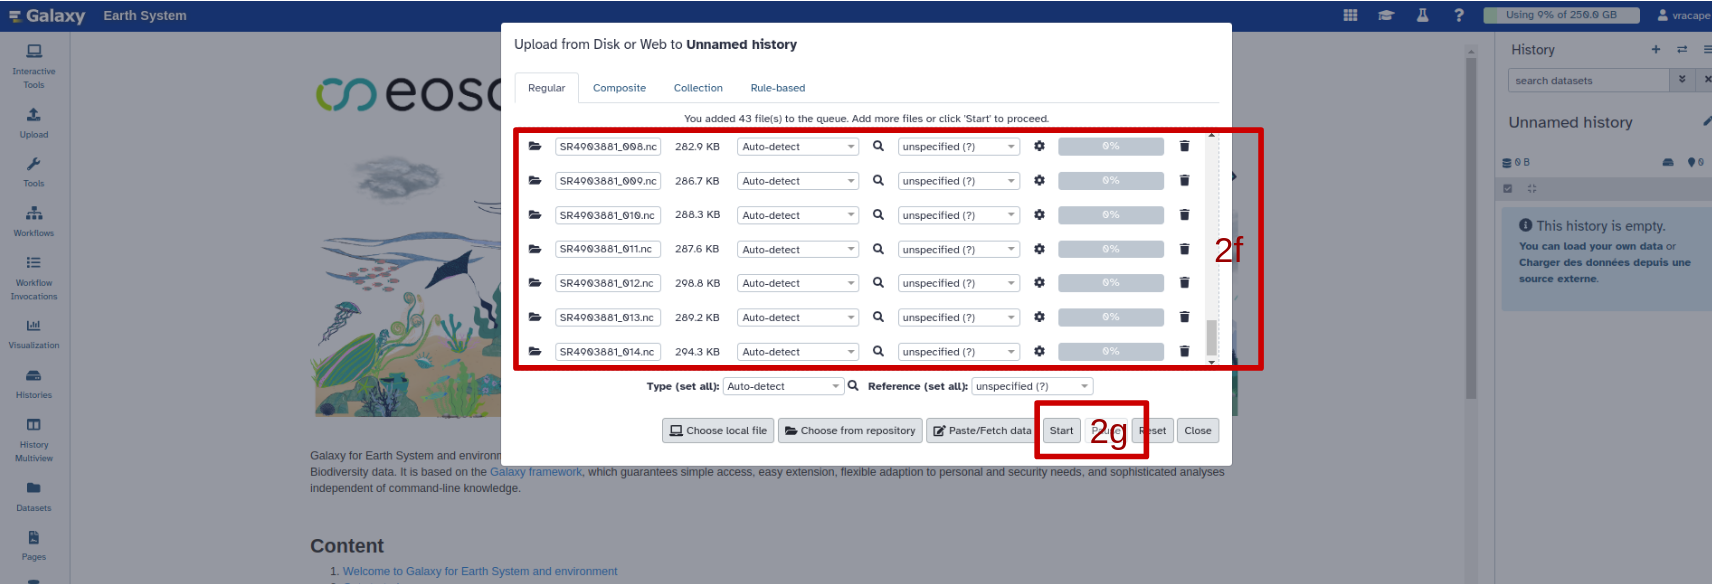Edit the SR4903881_010.nc file name field
The height and width of the screenshot is (584, 1712).
[x=608, y=215]
